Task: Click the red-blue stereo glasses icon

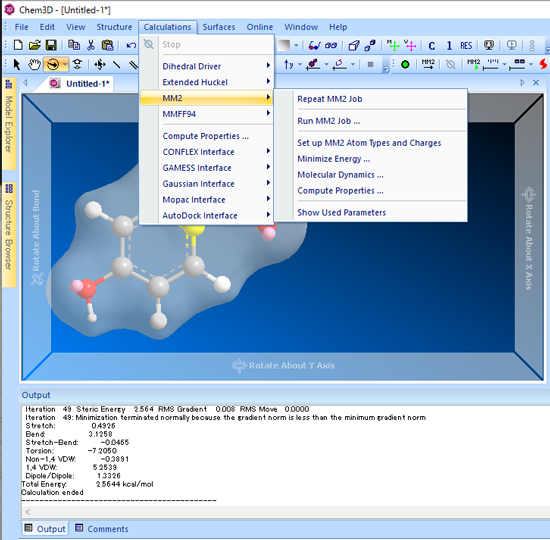Action: pos(314,45)
